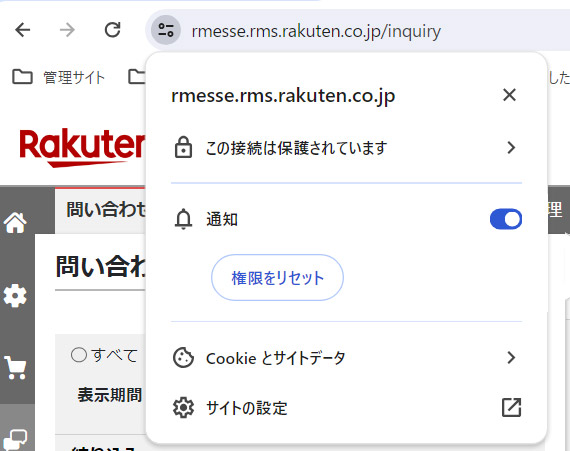This screenshot has width=570, height=451.
Task: Expand この接続は保護されています connection details
Action: click(346, 148)
